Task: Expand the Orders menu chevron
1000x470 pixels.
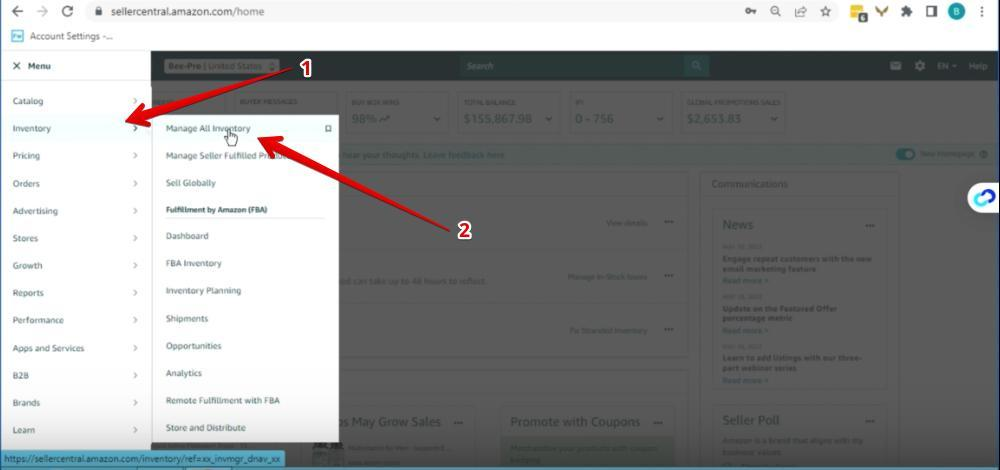Action: tap(135, 183)
